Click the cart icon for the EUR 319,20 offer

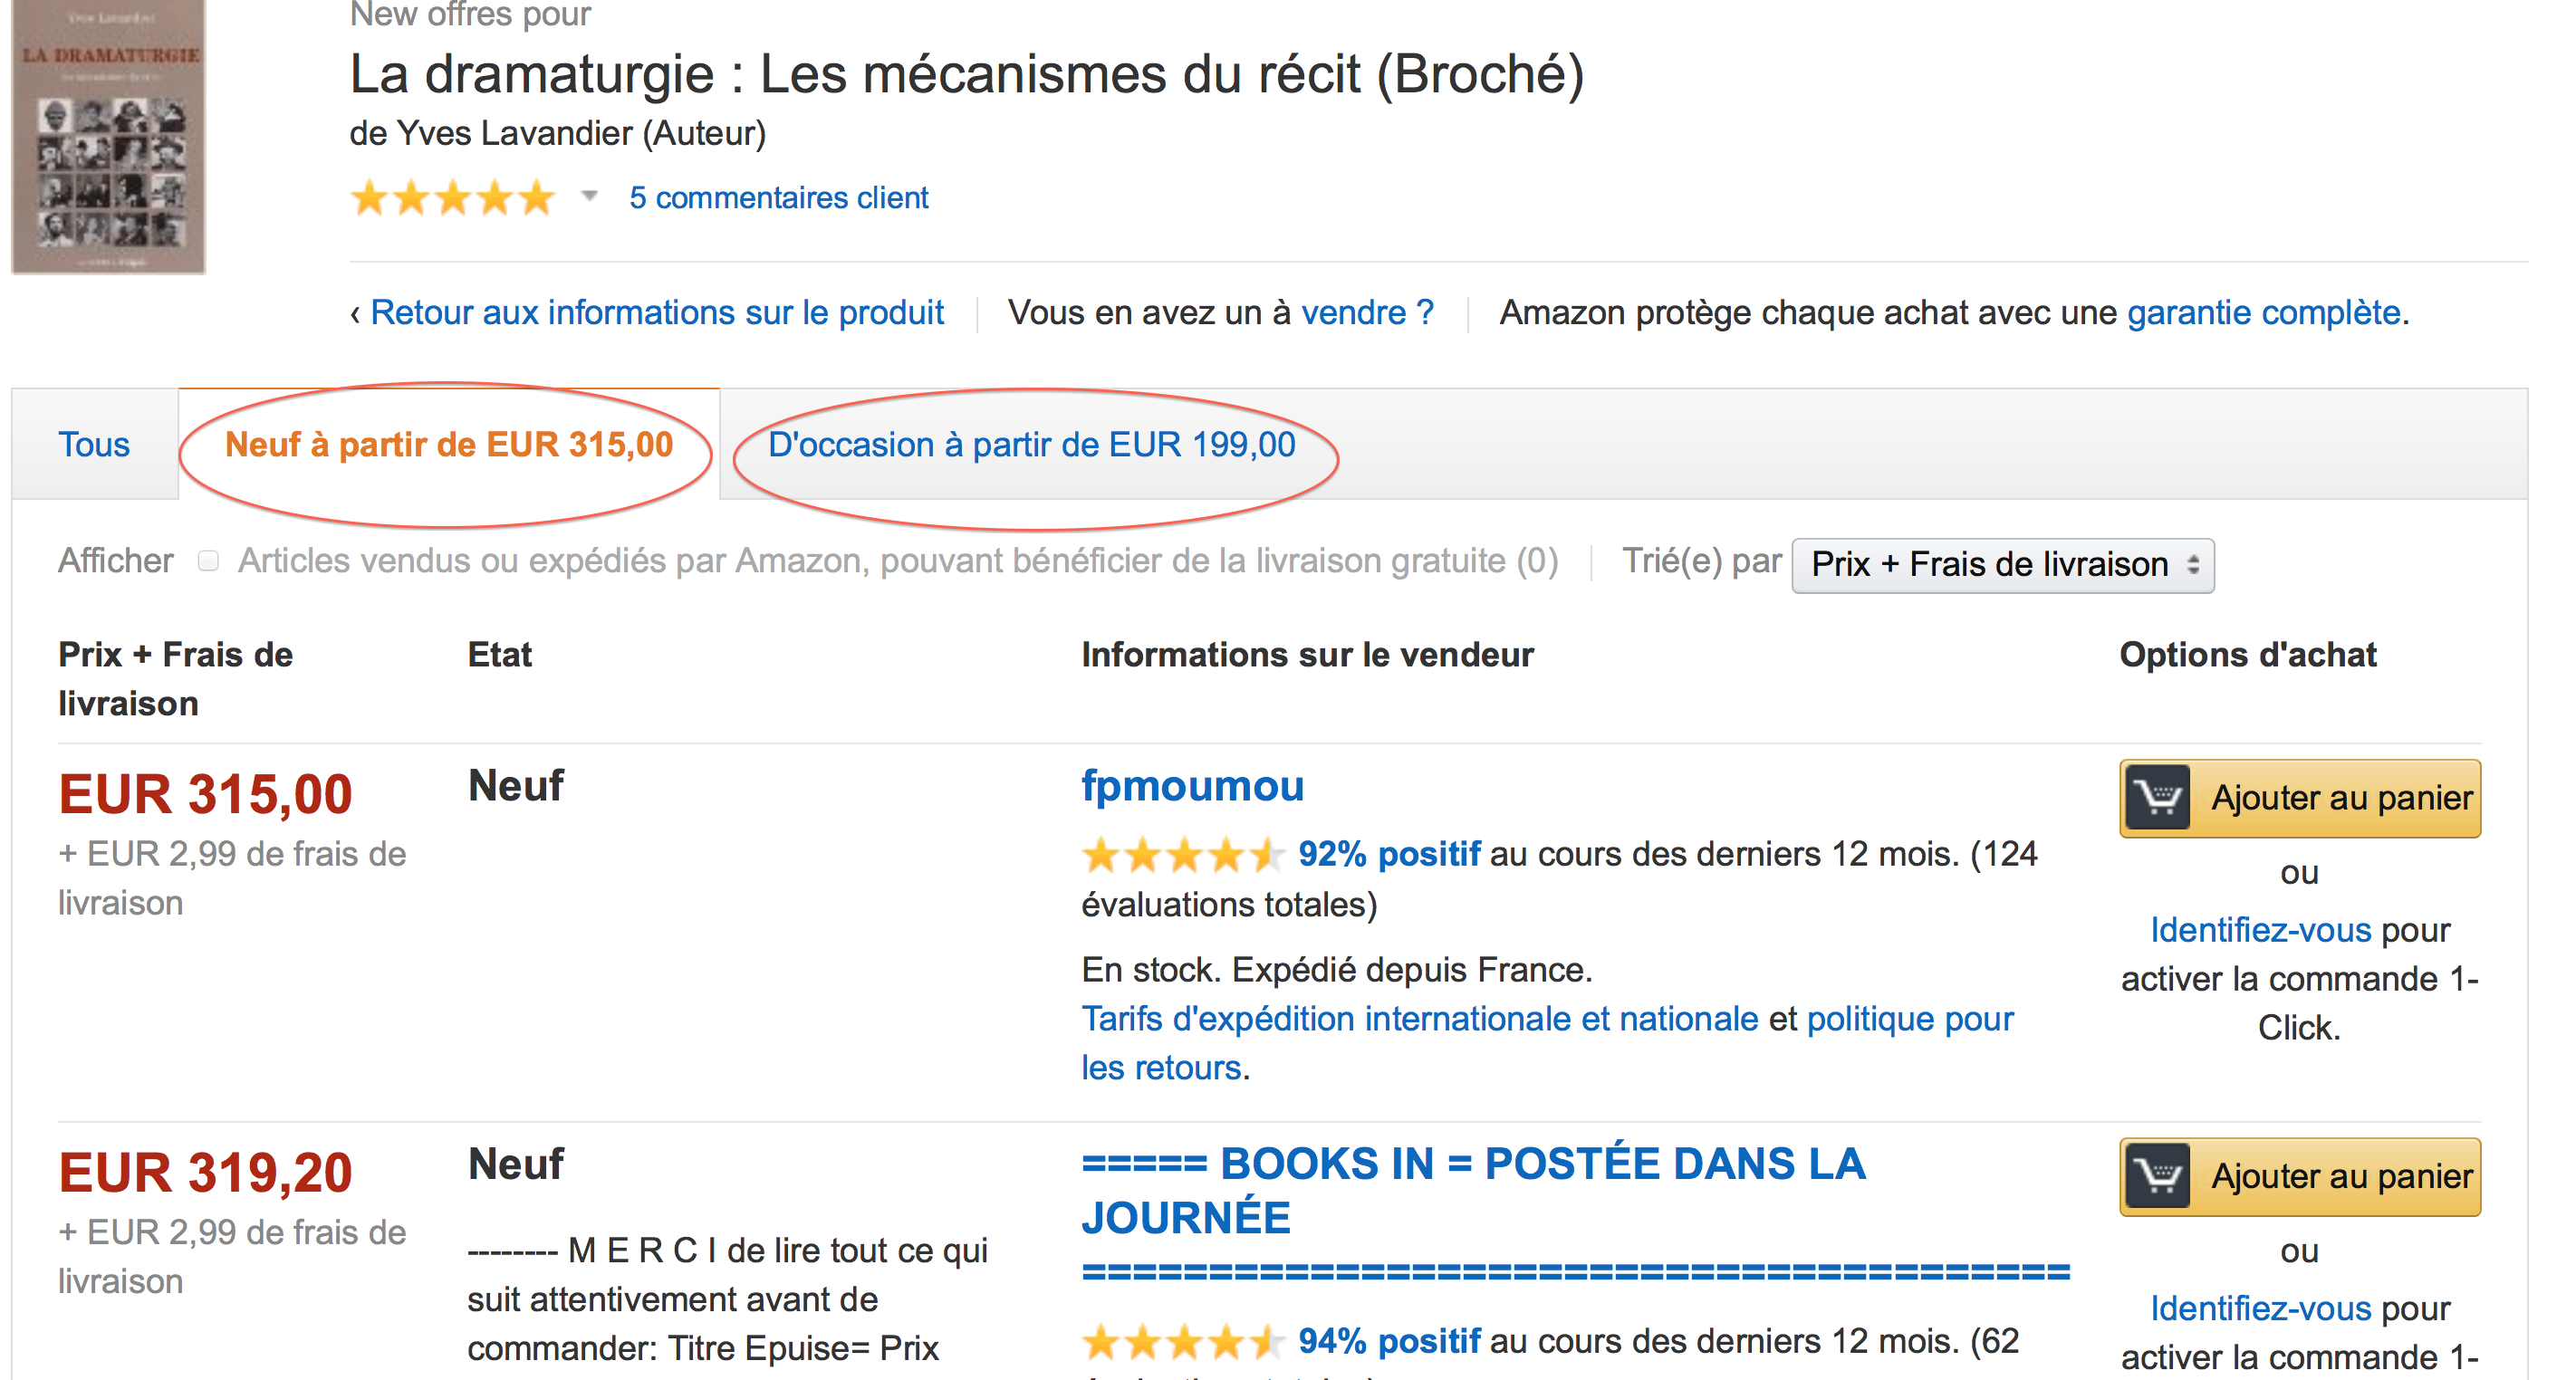tap(2158, 1176)
